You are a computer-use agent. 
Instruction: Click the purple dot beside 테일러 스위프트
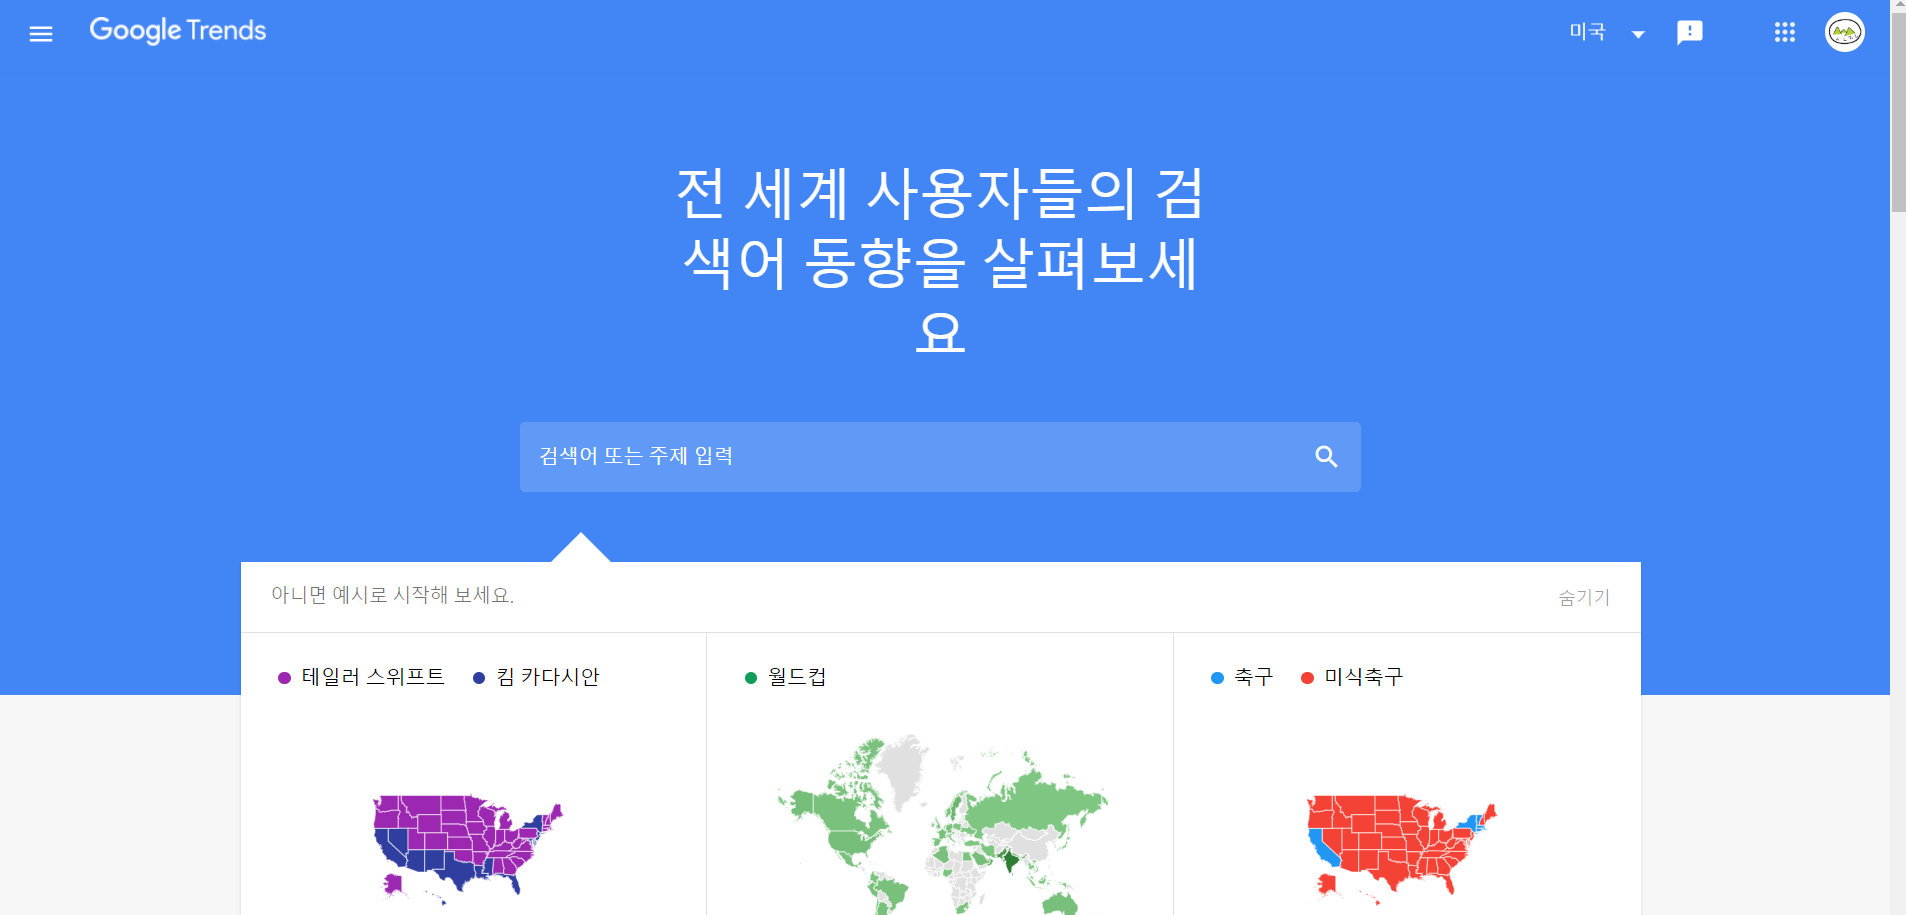click(284, 678)
